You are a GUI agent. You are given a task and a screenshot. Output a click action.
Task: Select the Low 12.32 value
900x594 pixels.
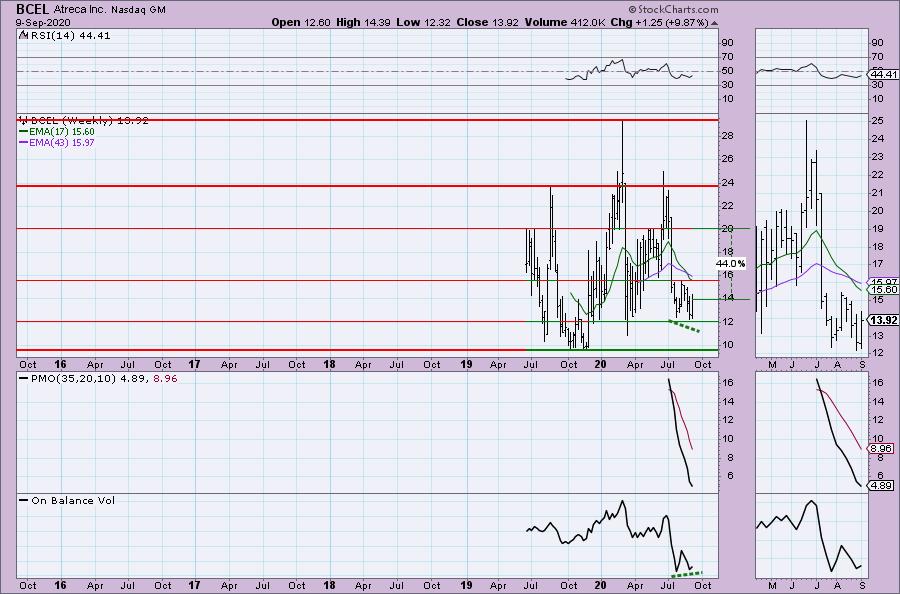click(424, 22)
